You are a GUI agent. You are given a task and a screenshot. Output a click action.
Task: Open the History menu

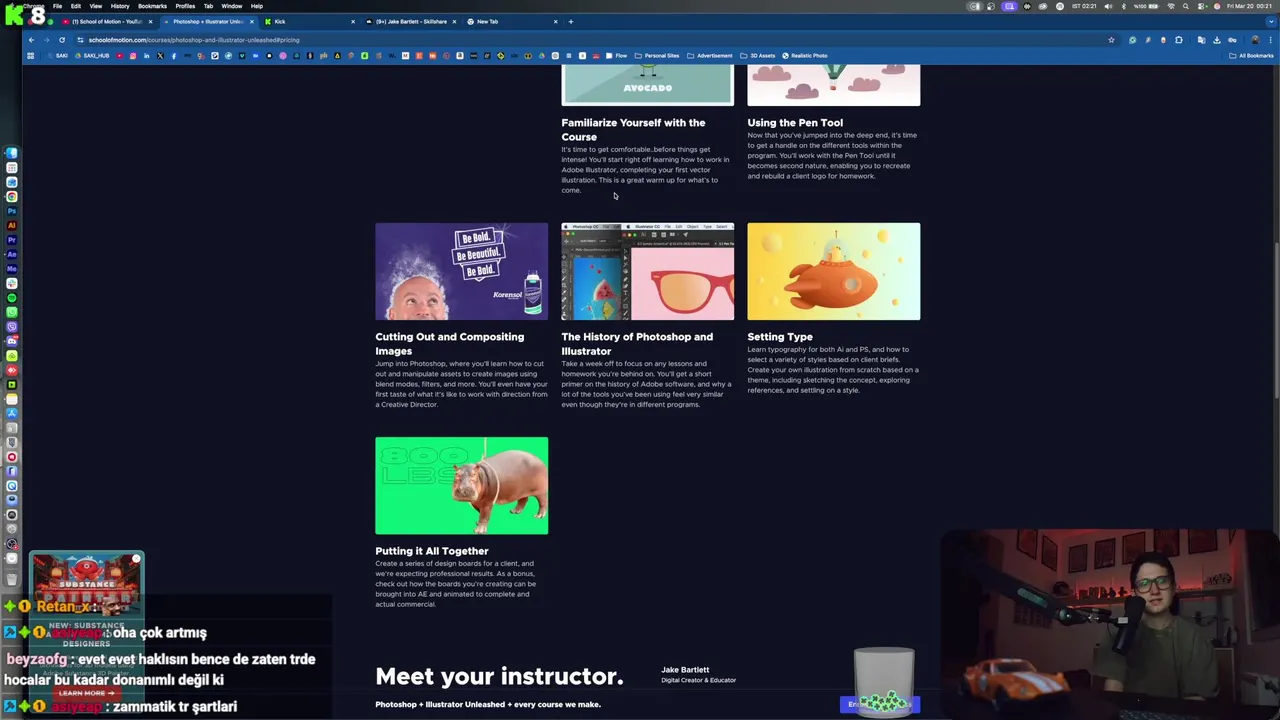point(119,6)
